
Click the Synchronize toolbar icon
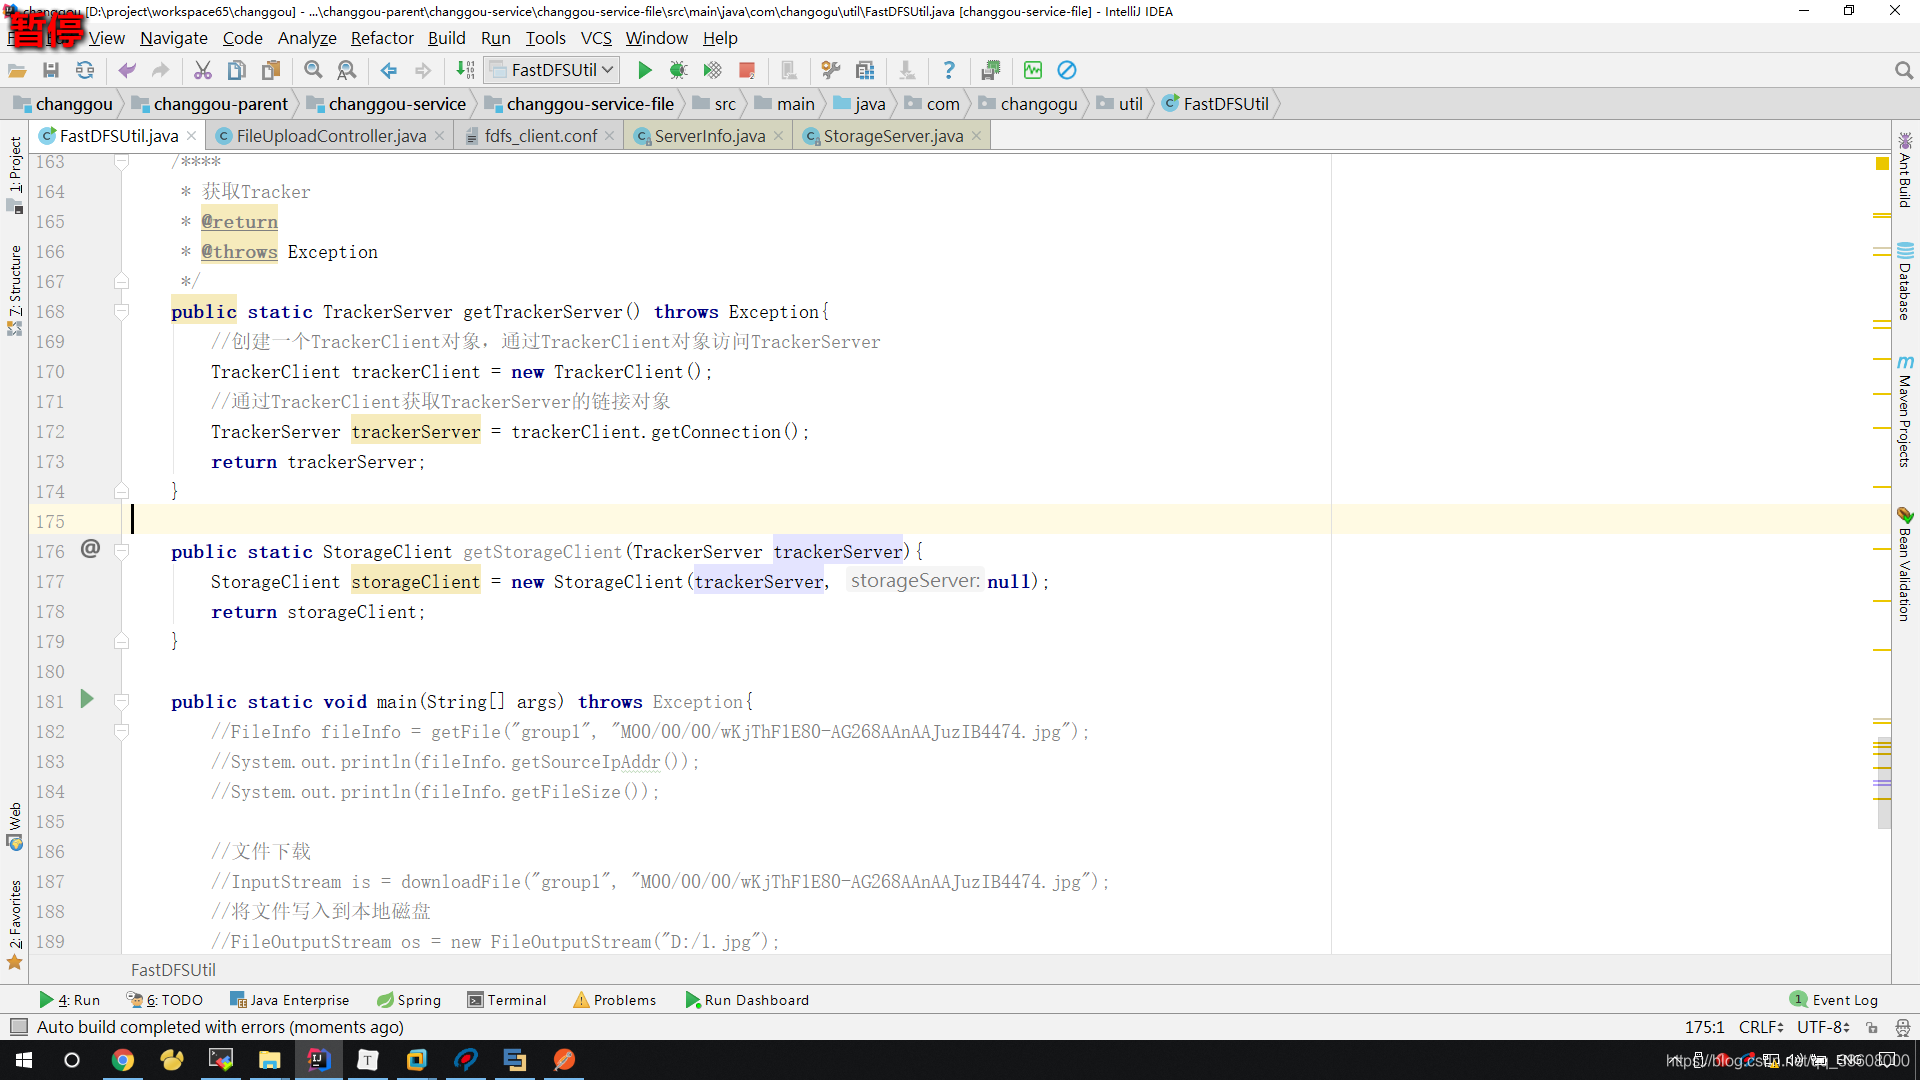[x=85, y=70]
